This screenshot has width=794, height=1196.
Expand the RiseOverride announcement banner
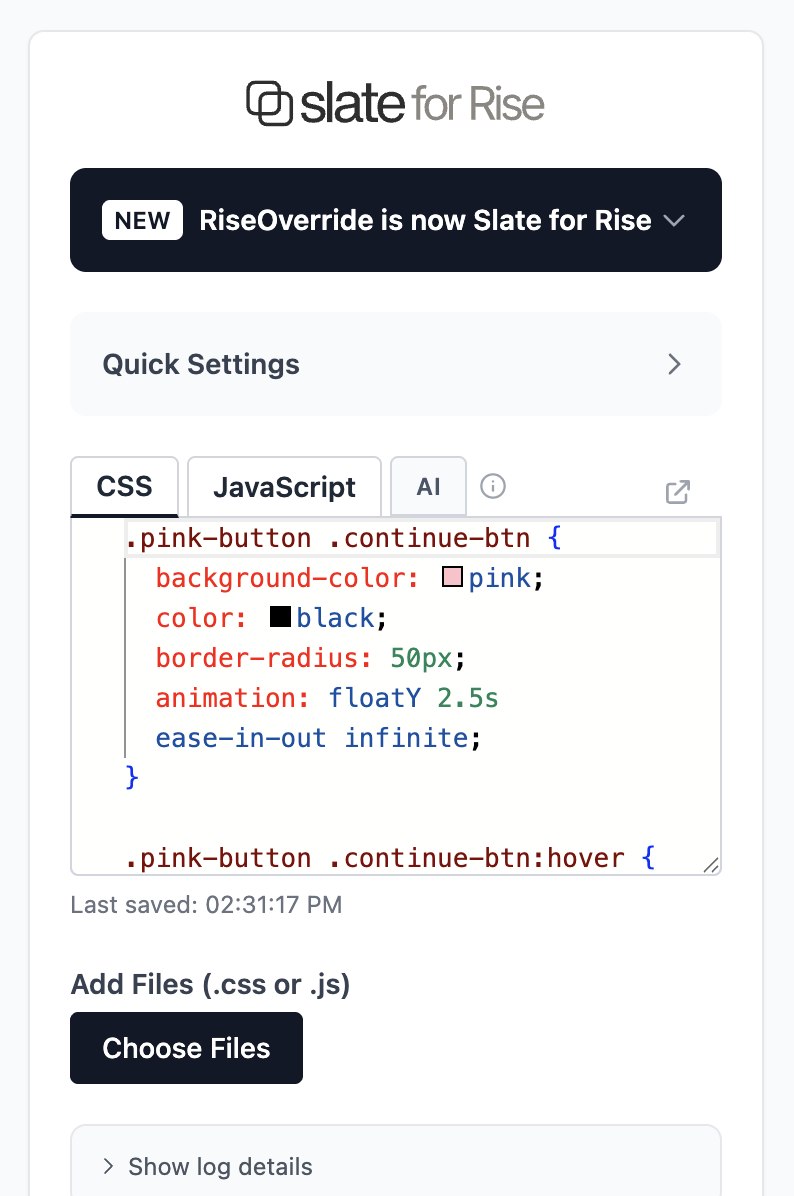(x=395, y=220)
